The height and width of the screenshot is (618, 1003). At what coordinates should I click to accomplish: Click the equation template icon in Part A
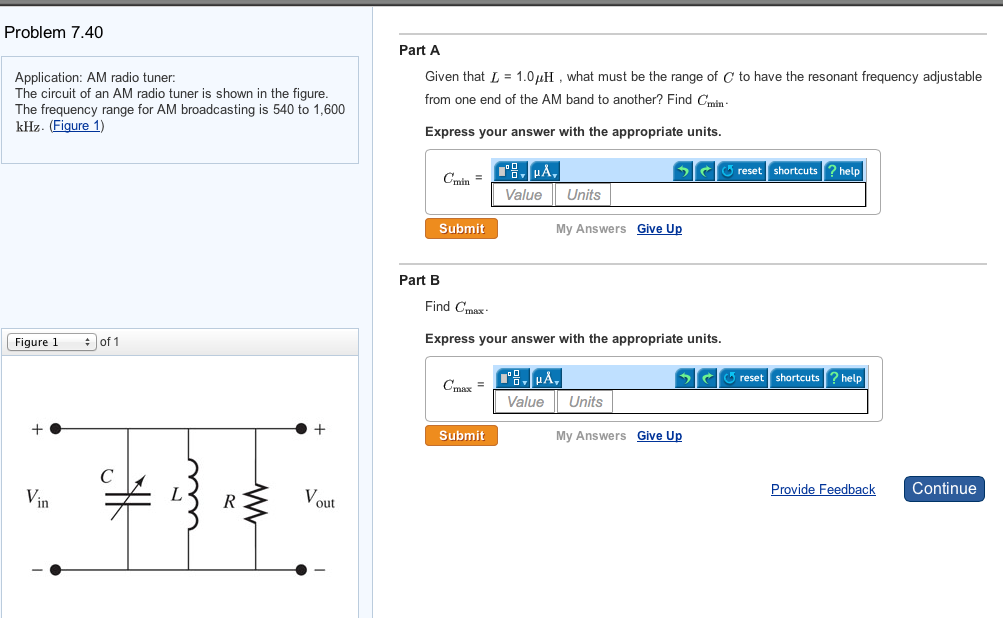tap(509, 170)
